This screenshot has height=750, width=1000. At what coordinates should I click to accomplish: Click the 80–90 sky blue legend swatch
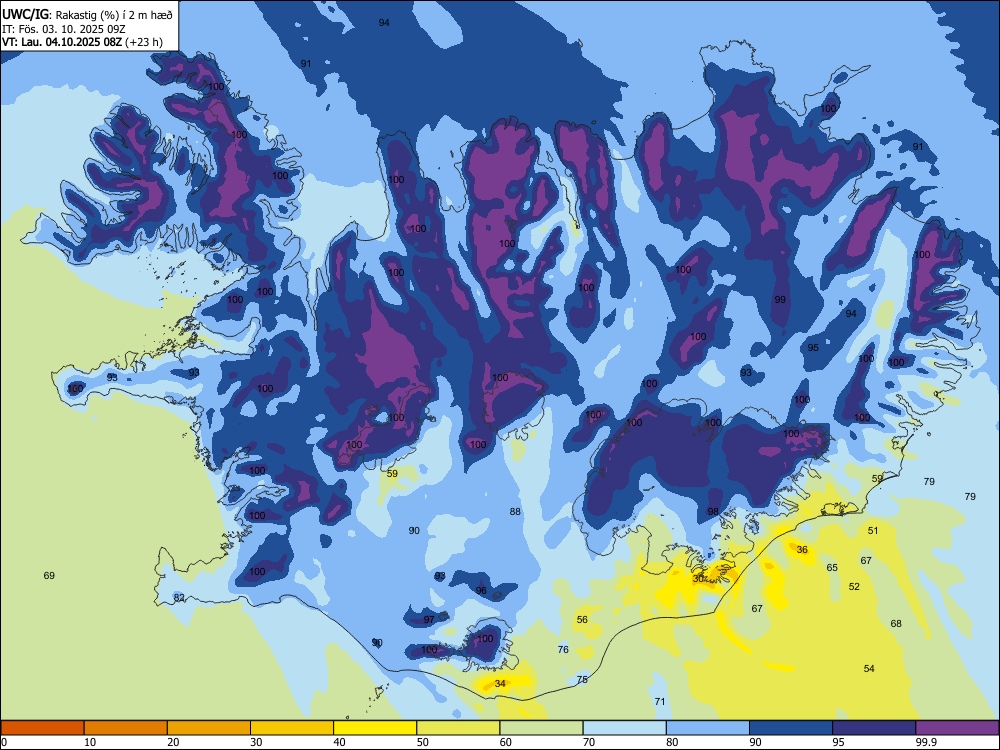(708, 728)
